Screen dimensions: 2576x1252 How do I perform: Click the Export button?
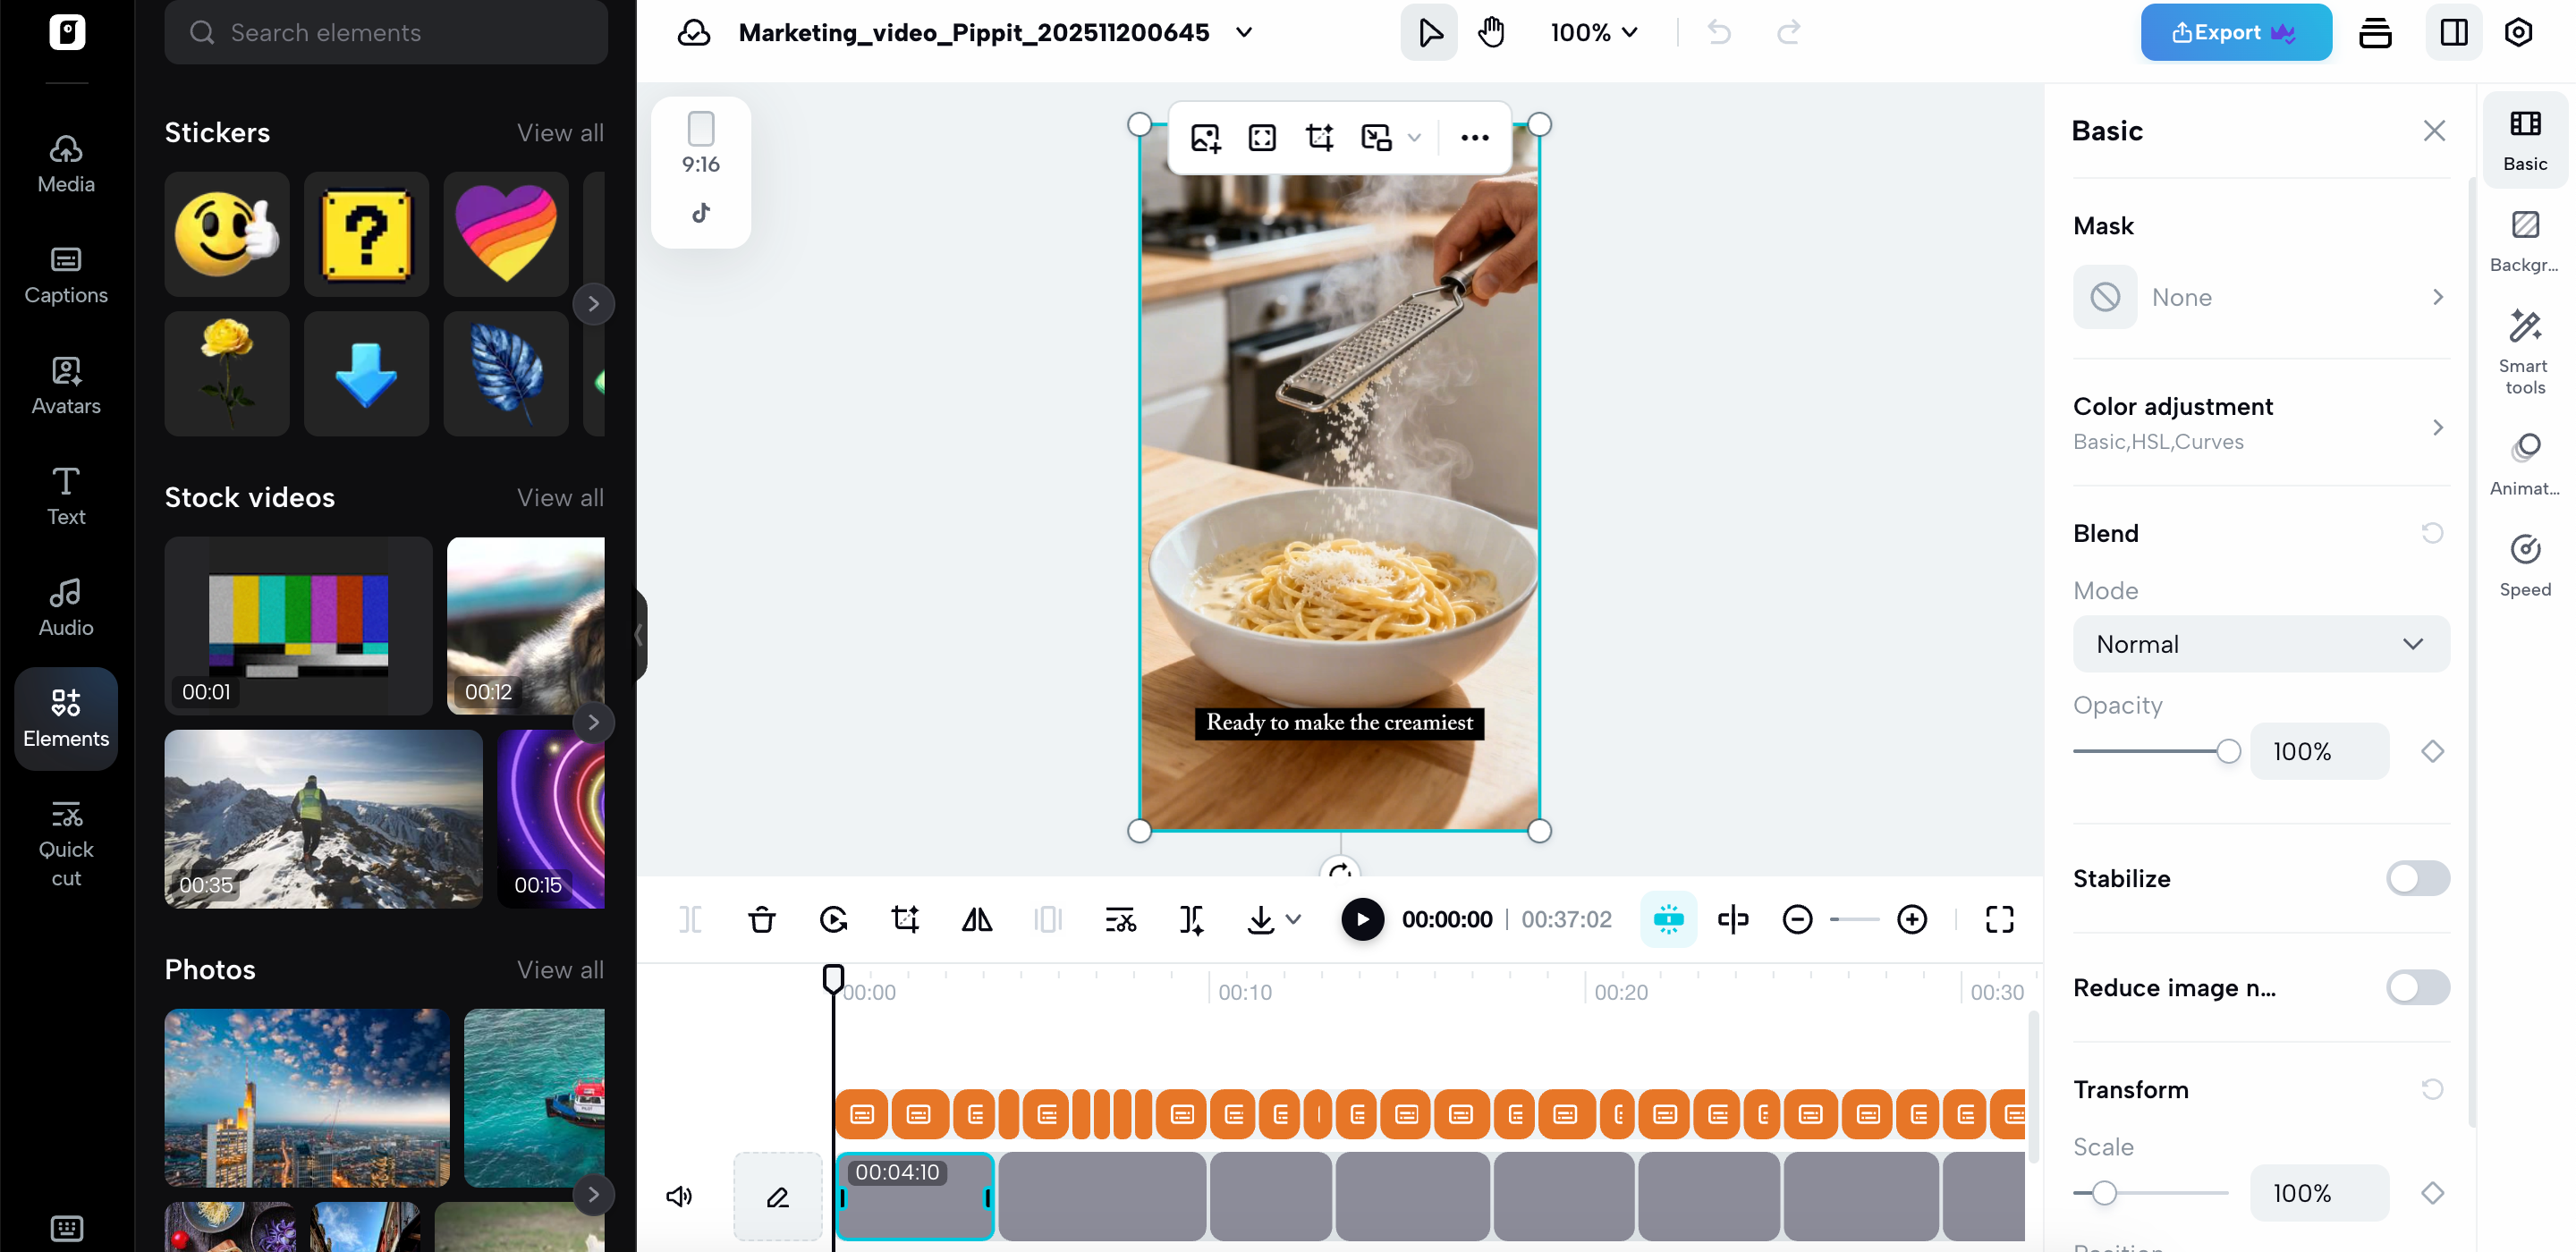[2235, 33]
